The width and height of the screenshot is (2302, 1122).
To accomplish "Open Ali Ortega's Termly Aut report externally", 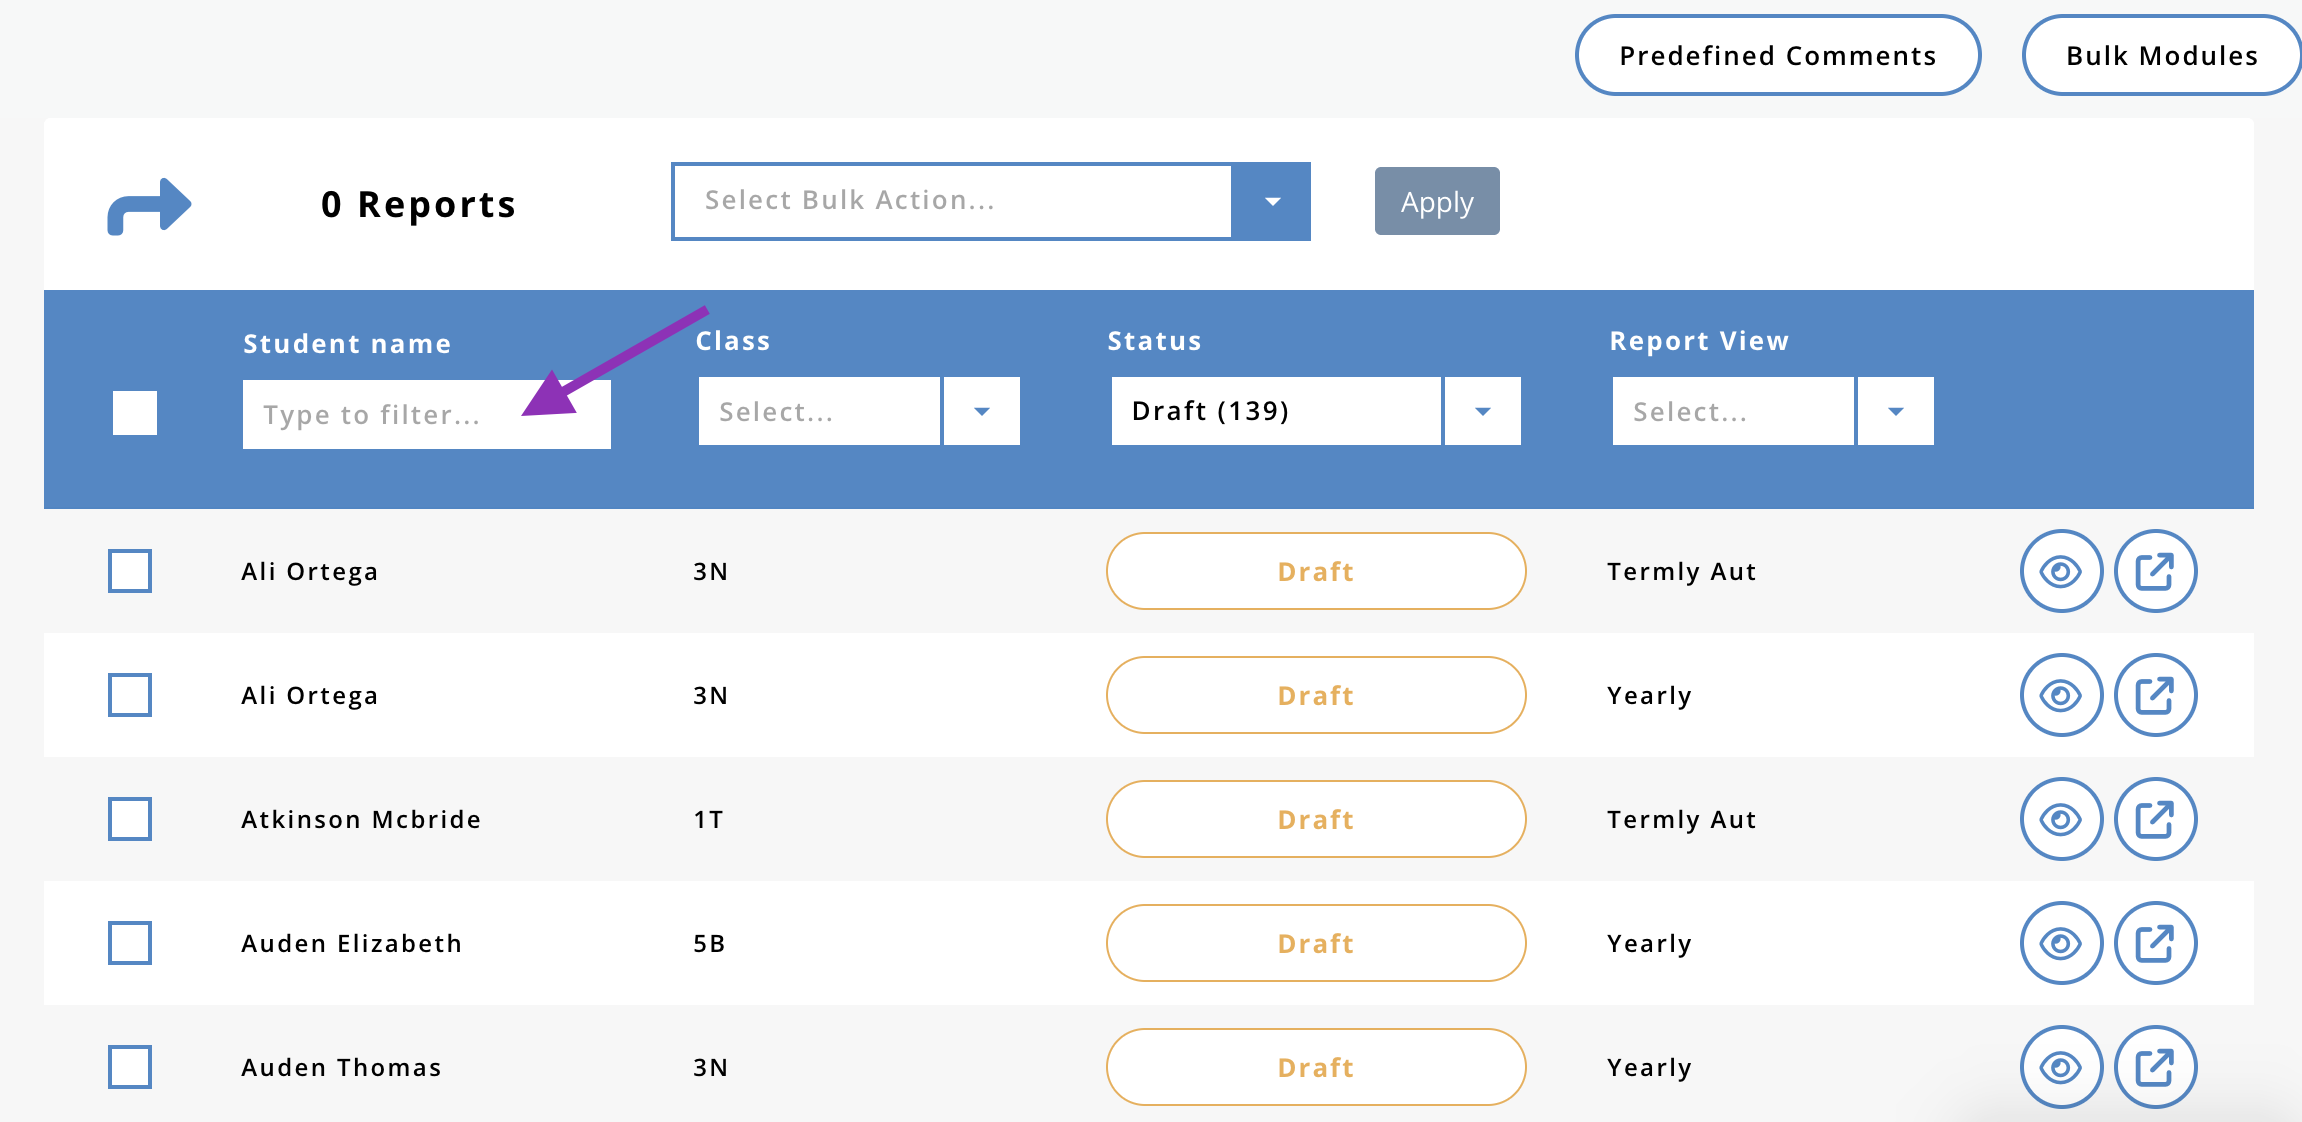I will point(2155,571).
